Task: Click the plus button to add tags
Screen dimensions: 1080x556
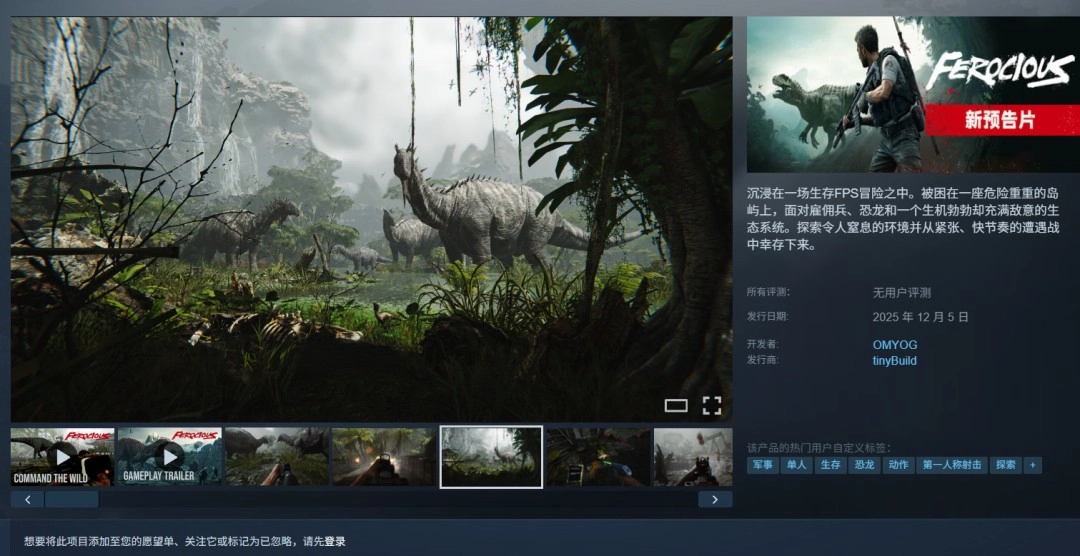Action: click(1032, 465)
